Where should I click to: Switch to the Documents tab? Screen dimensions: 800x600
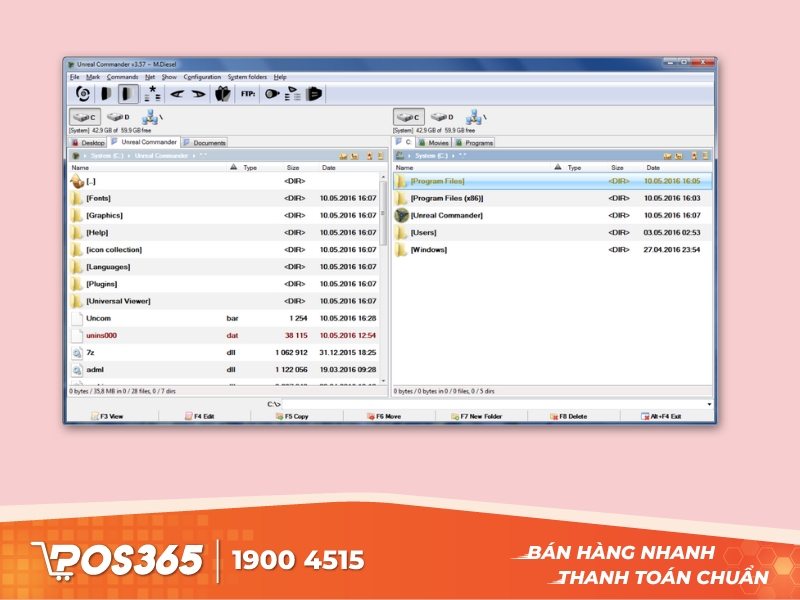tap(206, 143)
